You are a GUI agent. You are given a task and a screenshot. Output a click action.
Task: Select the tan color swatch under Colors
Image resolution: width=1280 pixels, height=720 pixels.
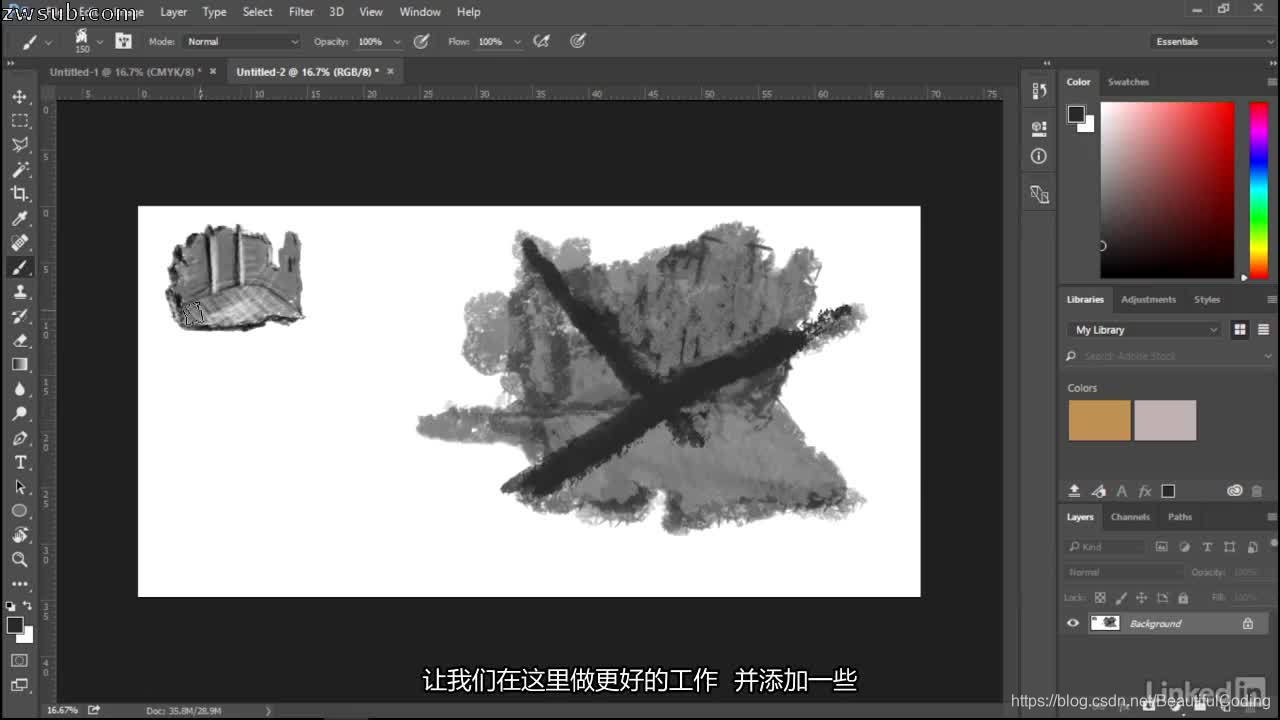pyautogui.click(x=1099, y=421)
